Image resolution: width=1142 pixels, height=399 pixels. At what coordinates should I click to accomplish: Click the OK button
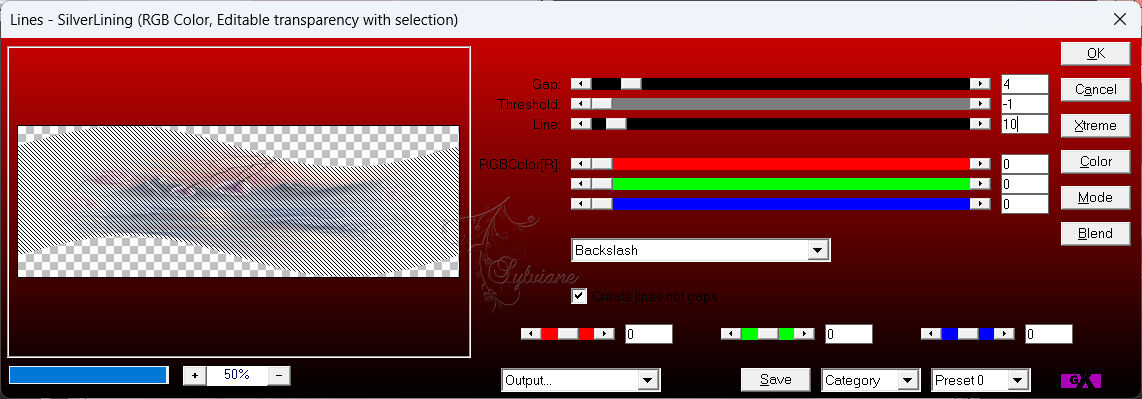click(1095, 53)
